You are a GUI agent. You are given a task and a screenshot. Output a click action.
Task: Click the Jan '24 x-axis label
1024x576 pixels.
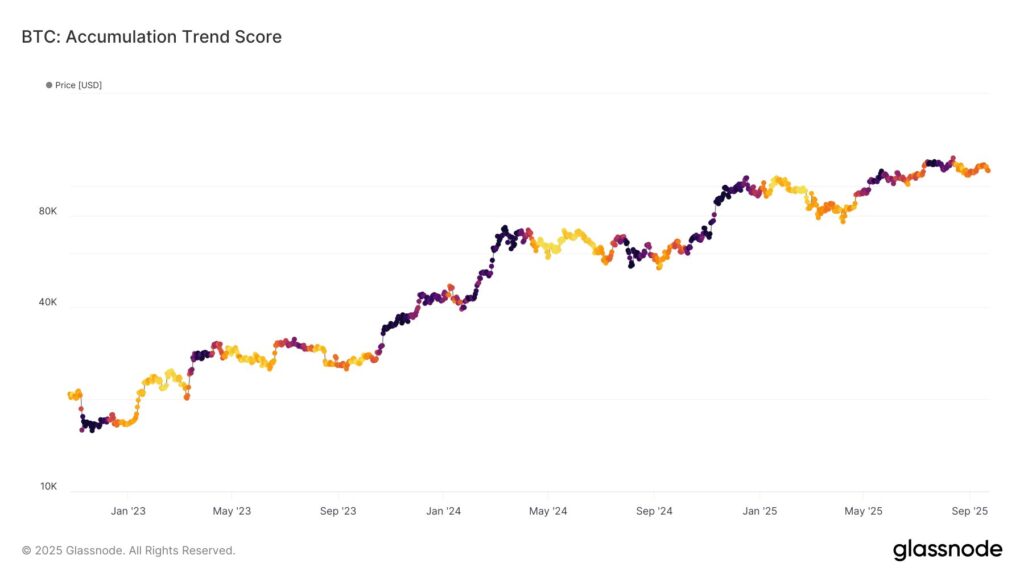pos(443,511)
